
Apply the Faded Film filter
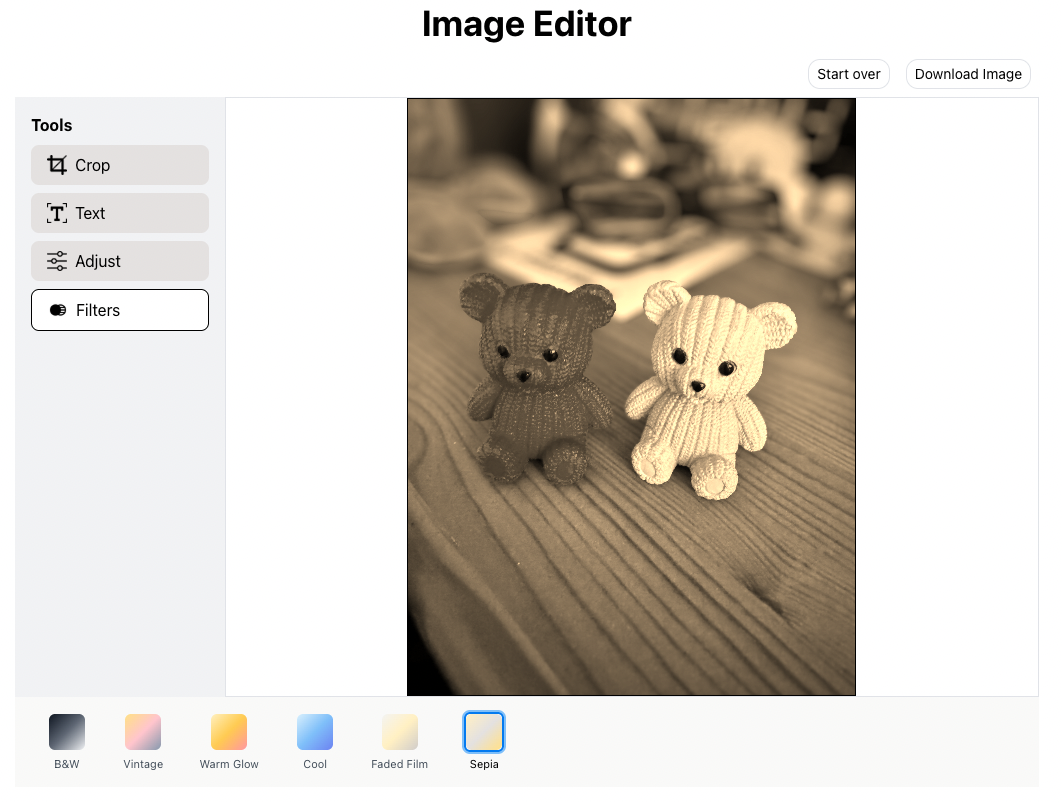(399, 732)
